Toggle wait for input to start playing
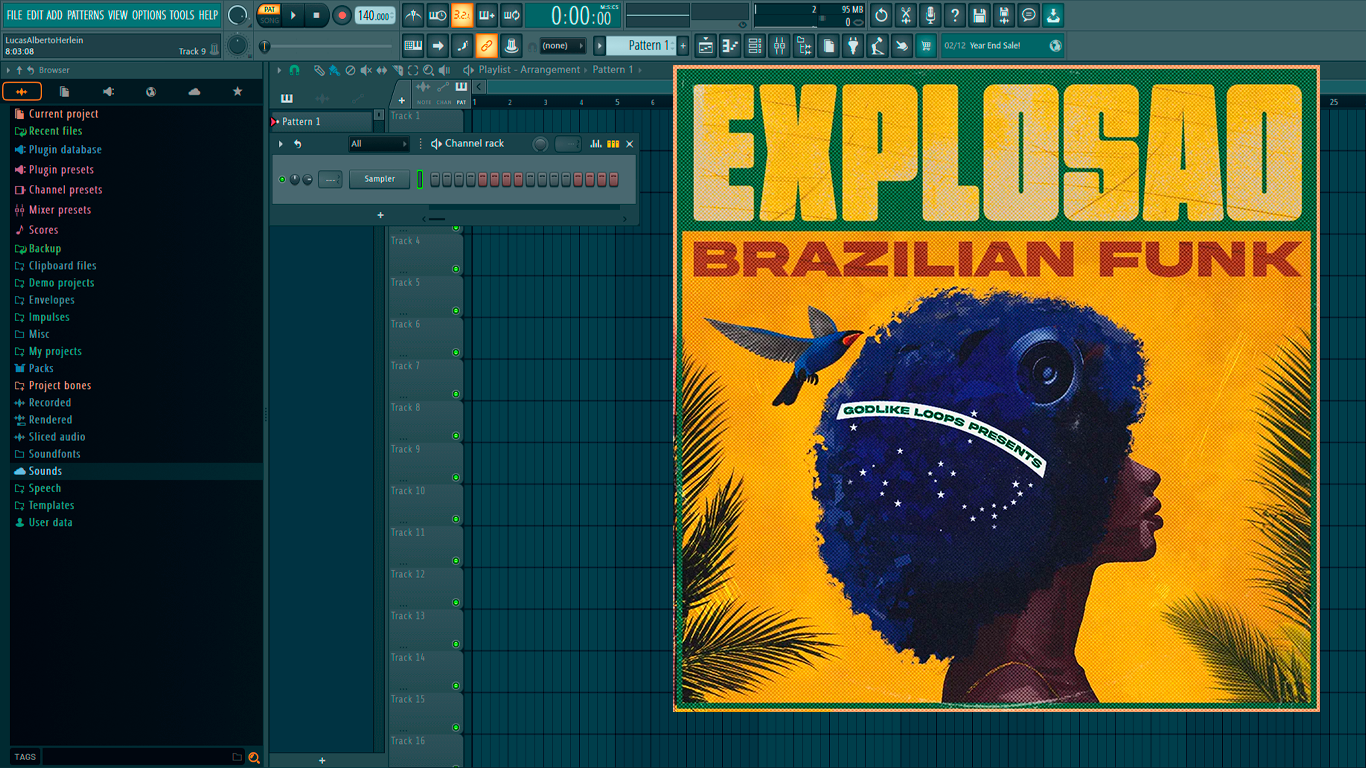 pyautogui.click(x=438, y=15)
